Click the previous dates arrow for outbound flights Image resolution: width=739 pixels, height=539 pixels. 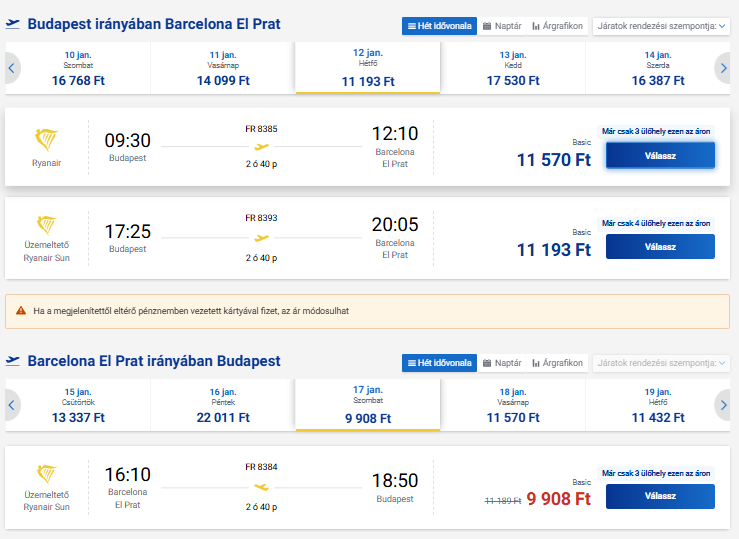12,68
